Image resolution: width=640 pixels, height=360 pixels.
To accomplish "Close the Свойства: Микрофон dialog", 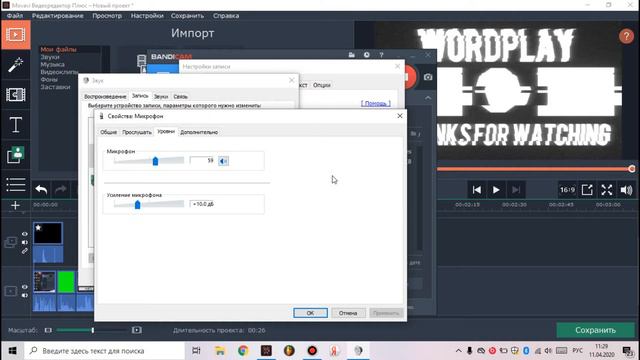I will click(x=400, y=116).
